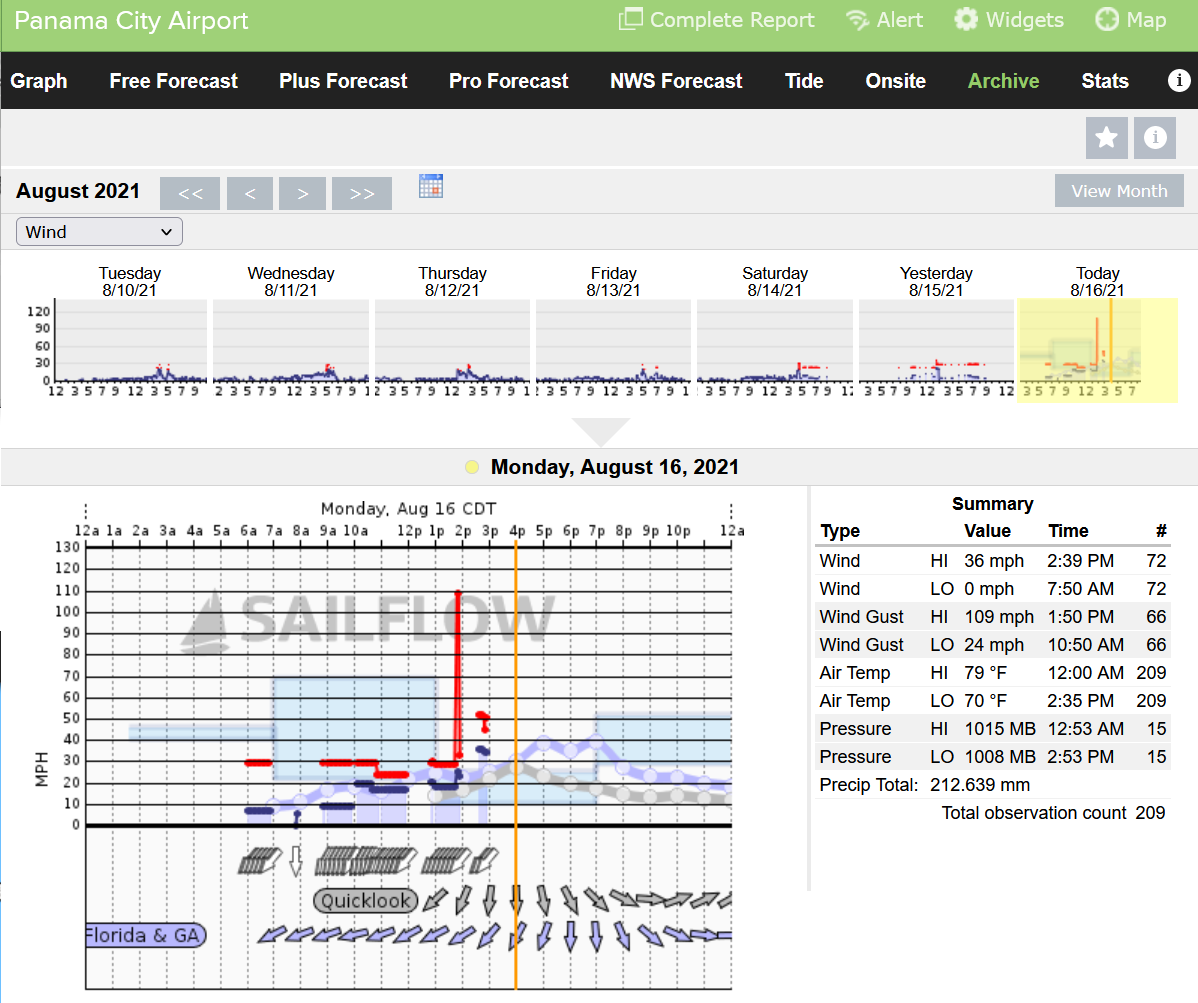This screenshot has height=1003, width=1198.
Task: Open the calendar date picker icon
Action: (431, 186)
